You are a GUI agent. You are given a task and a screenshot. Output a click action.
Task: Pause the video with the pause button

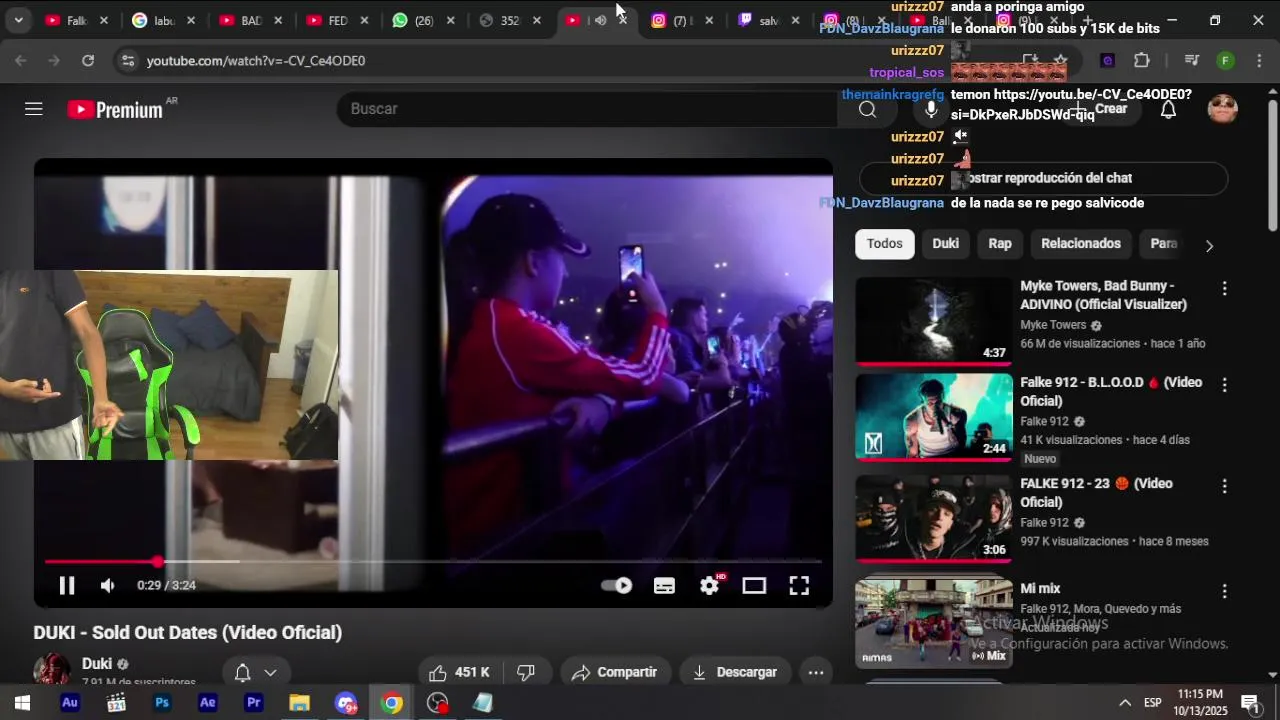(67, 586)
